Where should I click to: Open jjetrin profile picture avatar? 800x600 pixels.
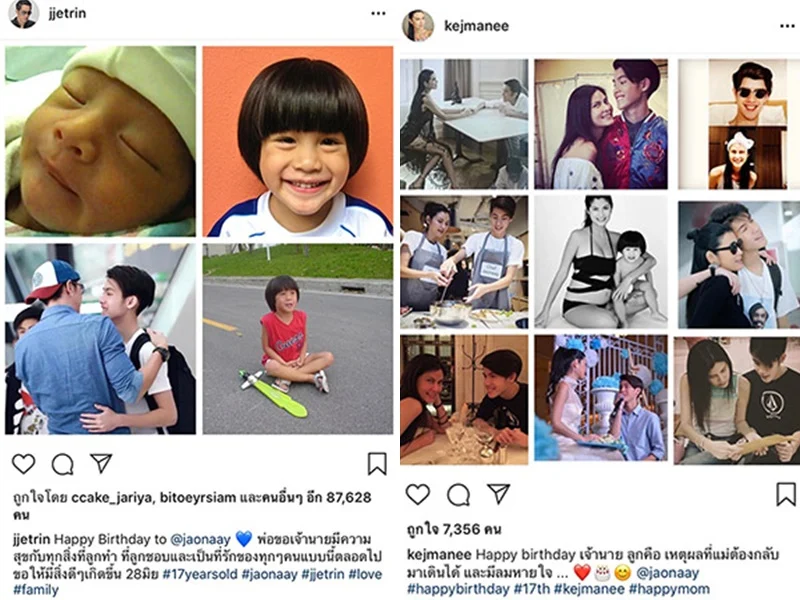click(x=23, y=13)
